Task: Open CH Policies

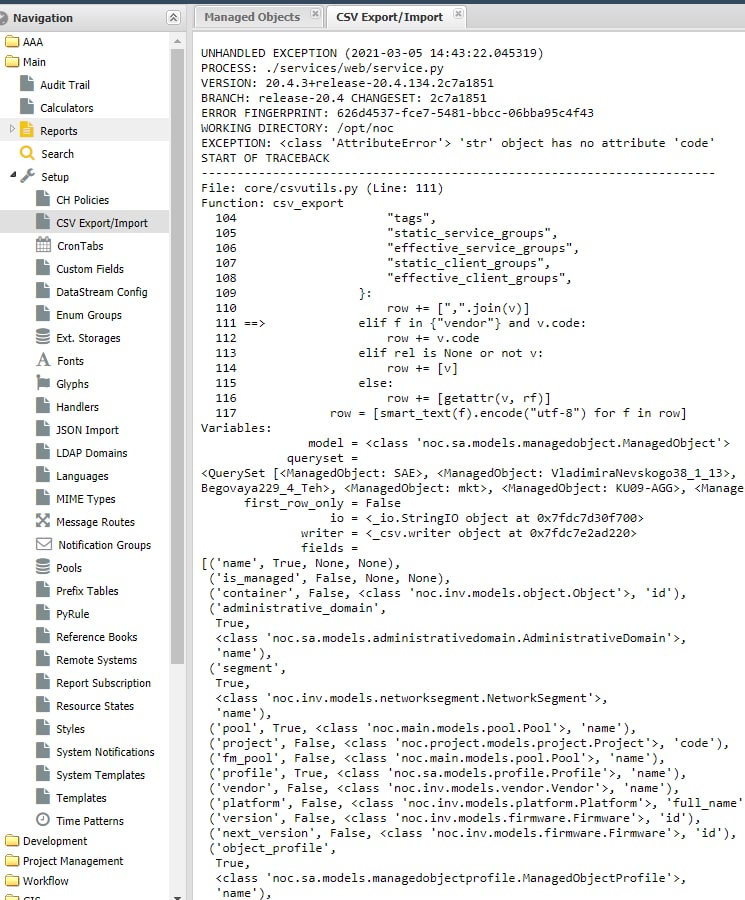Action: (x=82, y=200)
